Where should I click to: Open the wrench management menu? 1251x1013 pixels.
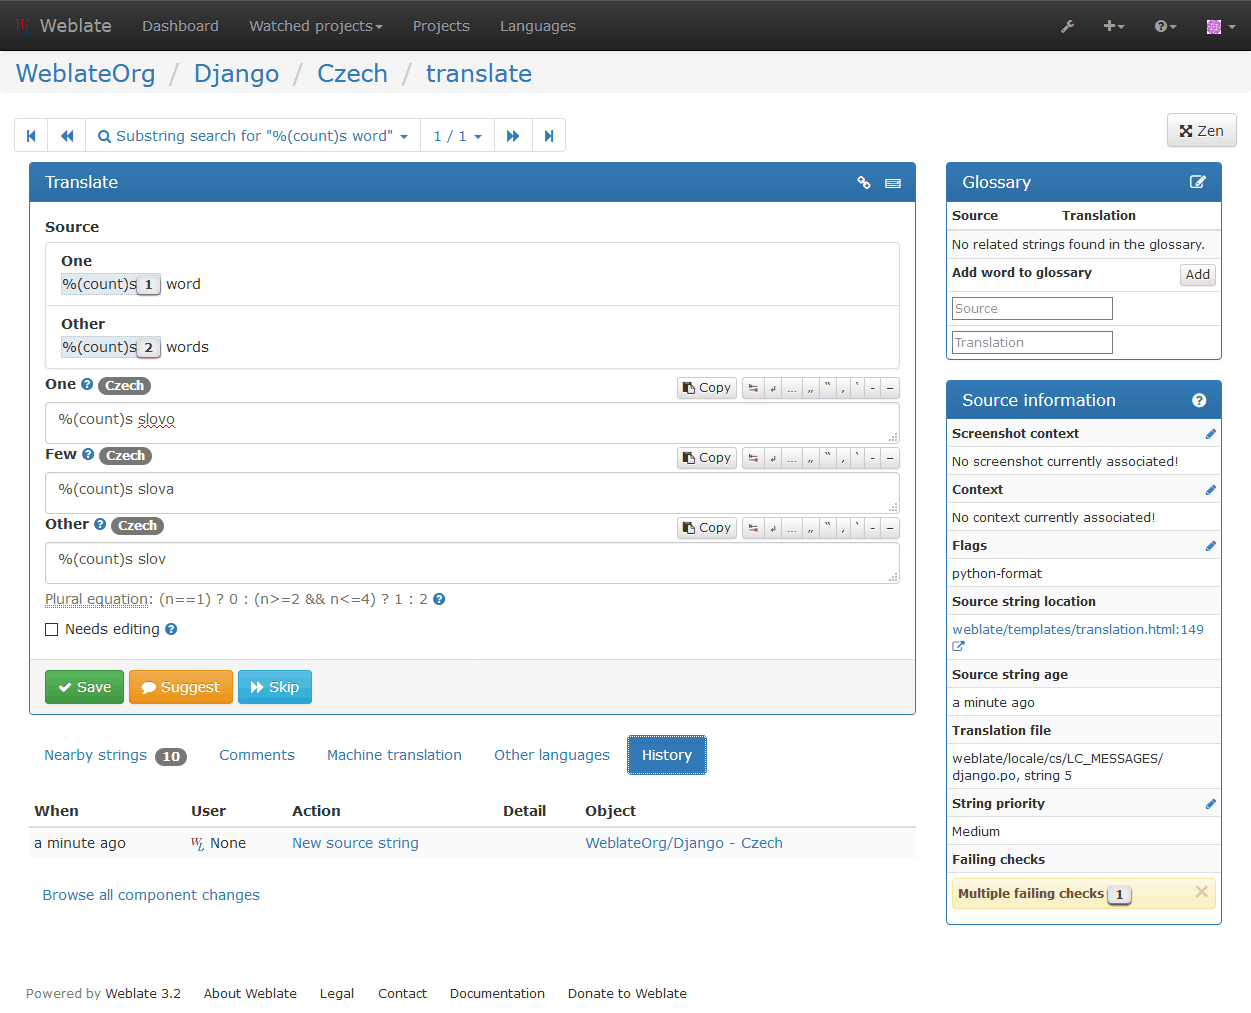[1068, 26]
